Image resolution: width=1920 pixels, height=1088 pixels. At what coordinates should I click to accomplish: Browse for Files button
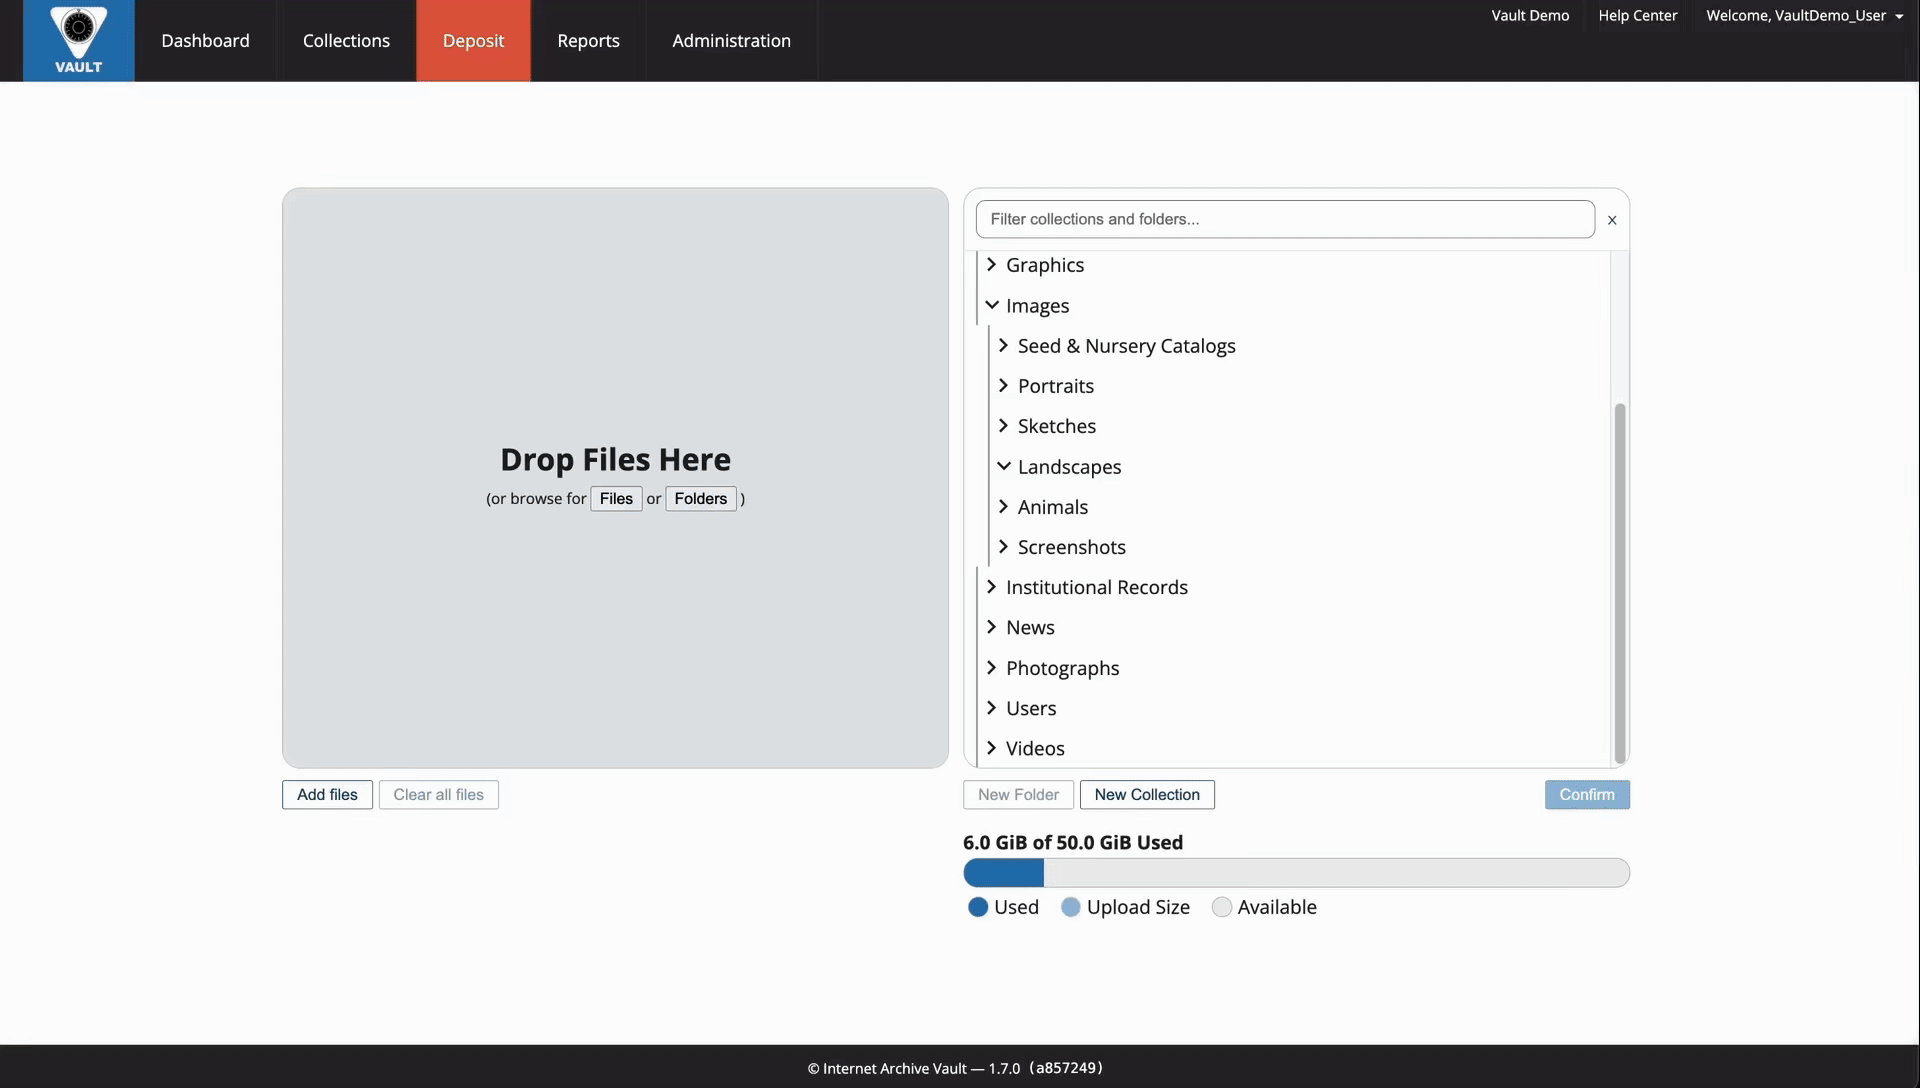tap(616, 498)
